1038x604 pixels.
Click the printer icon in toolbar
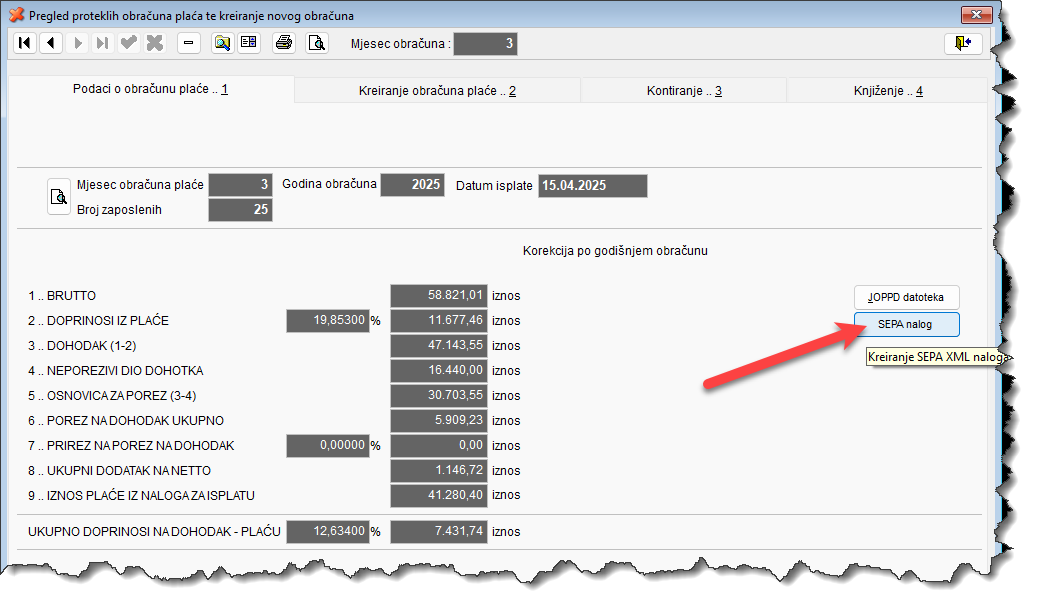[x=284, y=43]
